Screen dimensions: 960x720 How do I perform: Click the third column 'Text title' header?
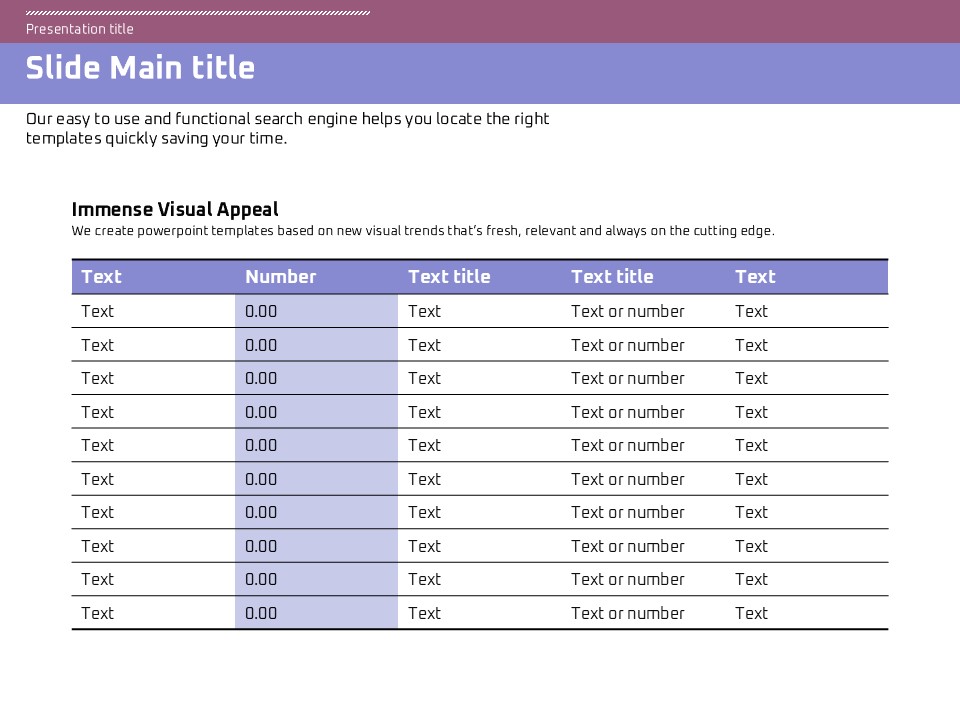[x=449, y=277]
